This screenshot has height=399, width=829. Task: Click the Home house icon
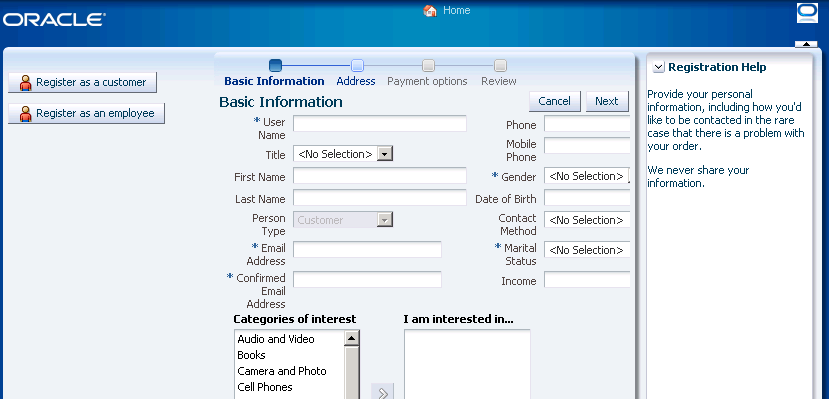430,11
